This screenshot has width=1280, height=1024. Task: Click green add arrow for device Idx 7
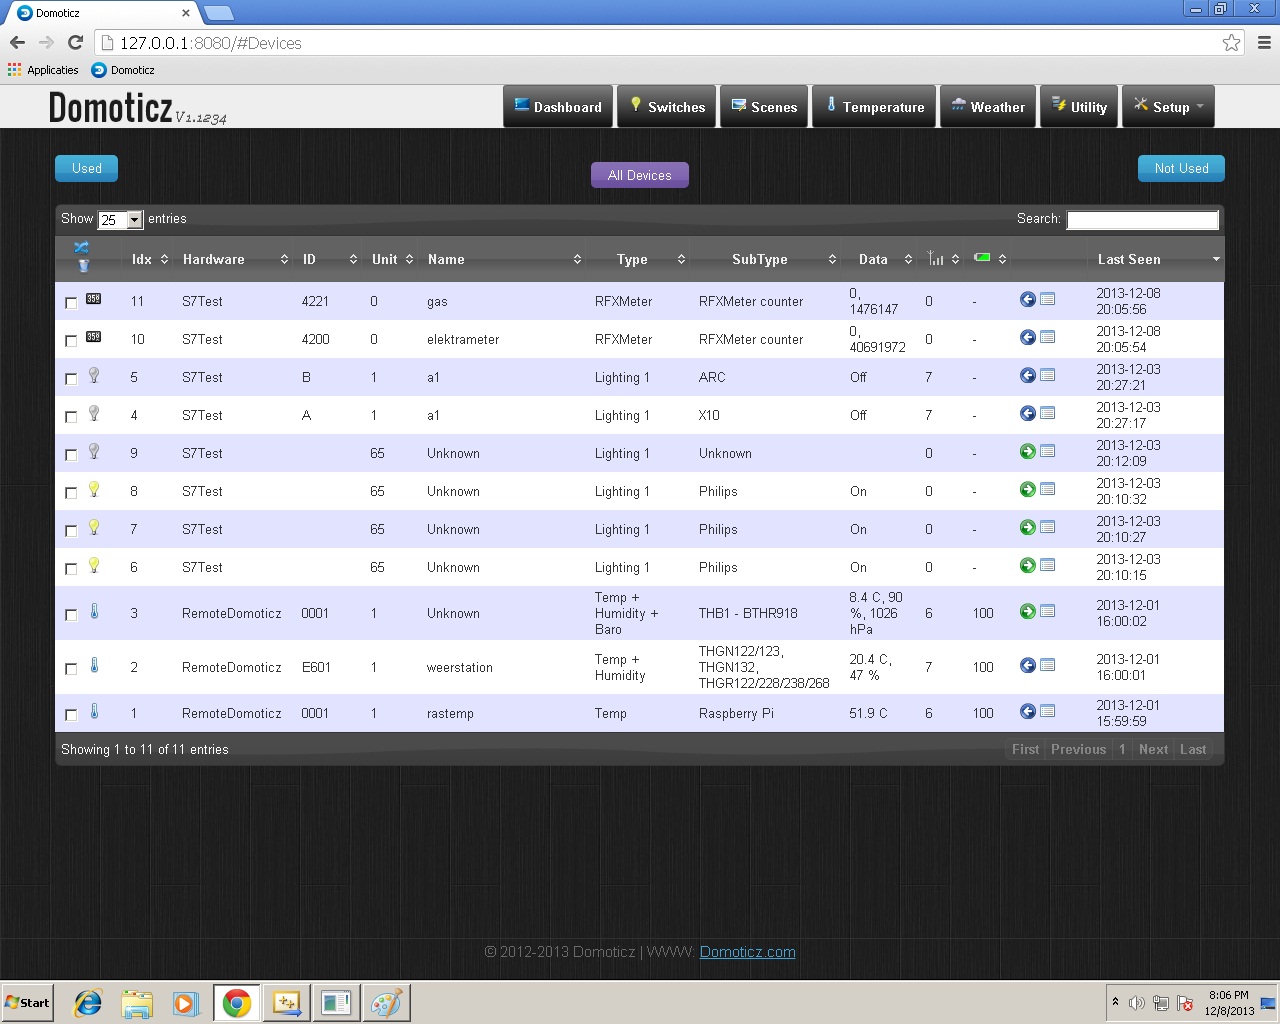(x=1027, y=527)
